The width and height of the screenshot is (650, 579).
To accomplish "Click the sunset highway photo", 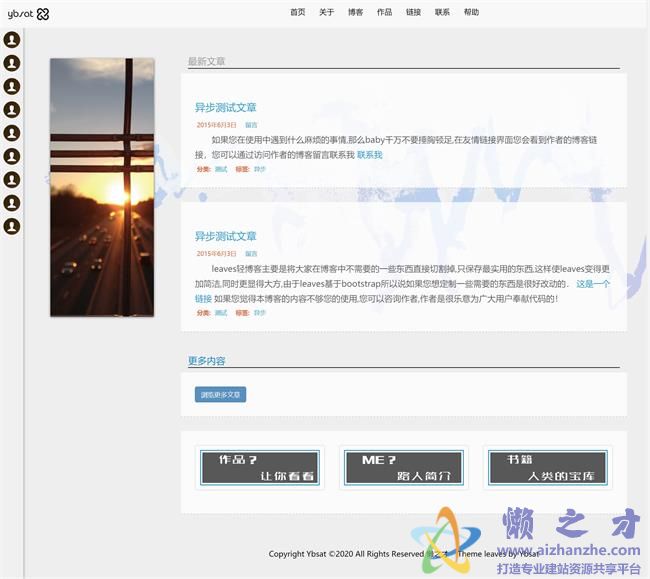I will [102, 187].
